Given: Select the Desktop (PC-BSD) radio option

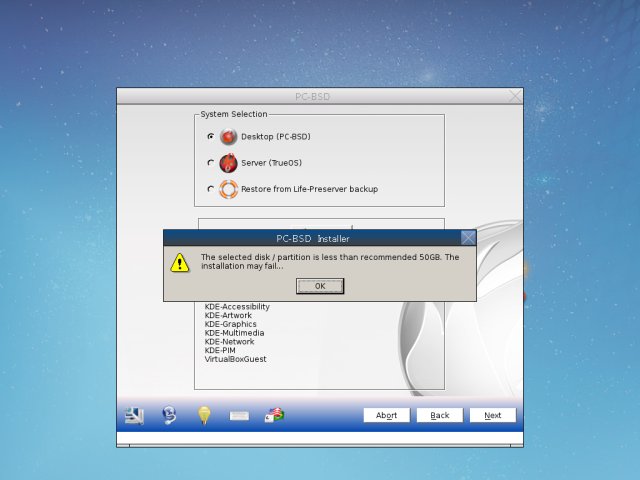Looking at the screenshot, I should (x=211, y=136).
